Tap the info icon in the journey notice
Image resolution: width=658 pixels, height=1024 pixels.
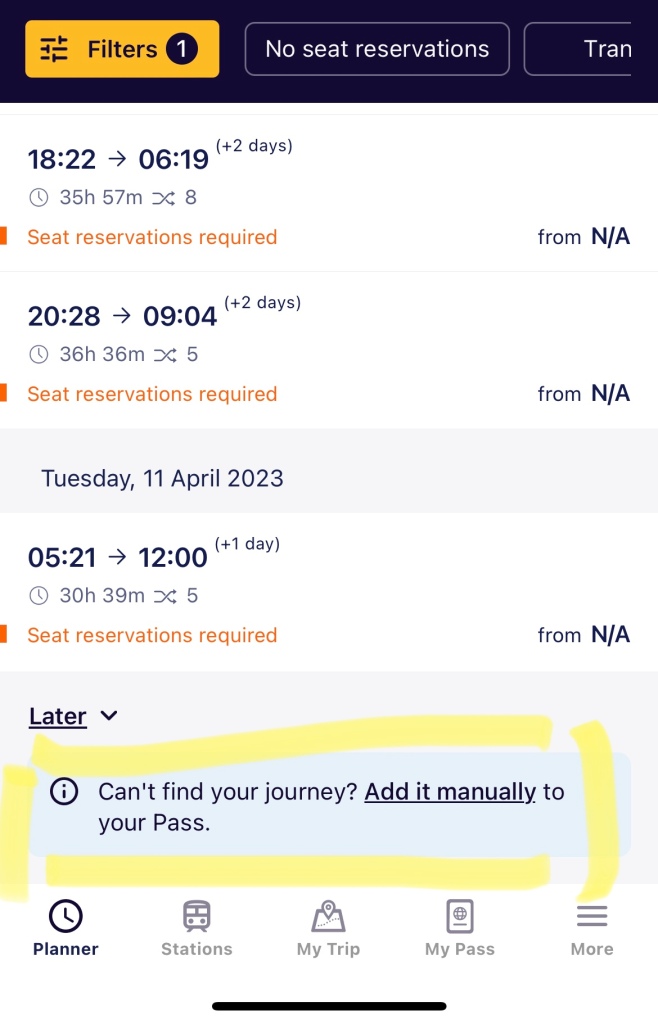[64, 792]
